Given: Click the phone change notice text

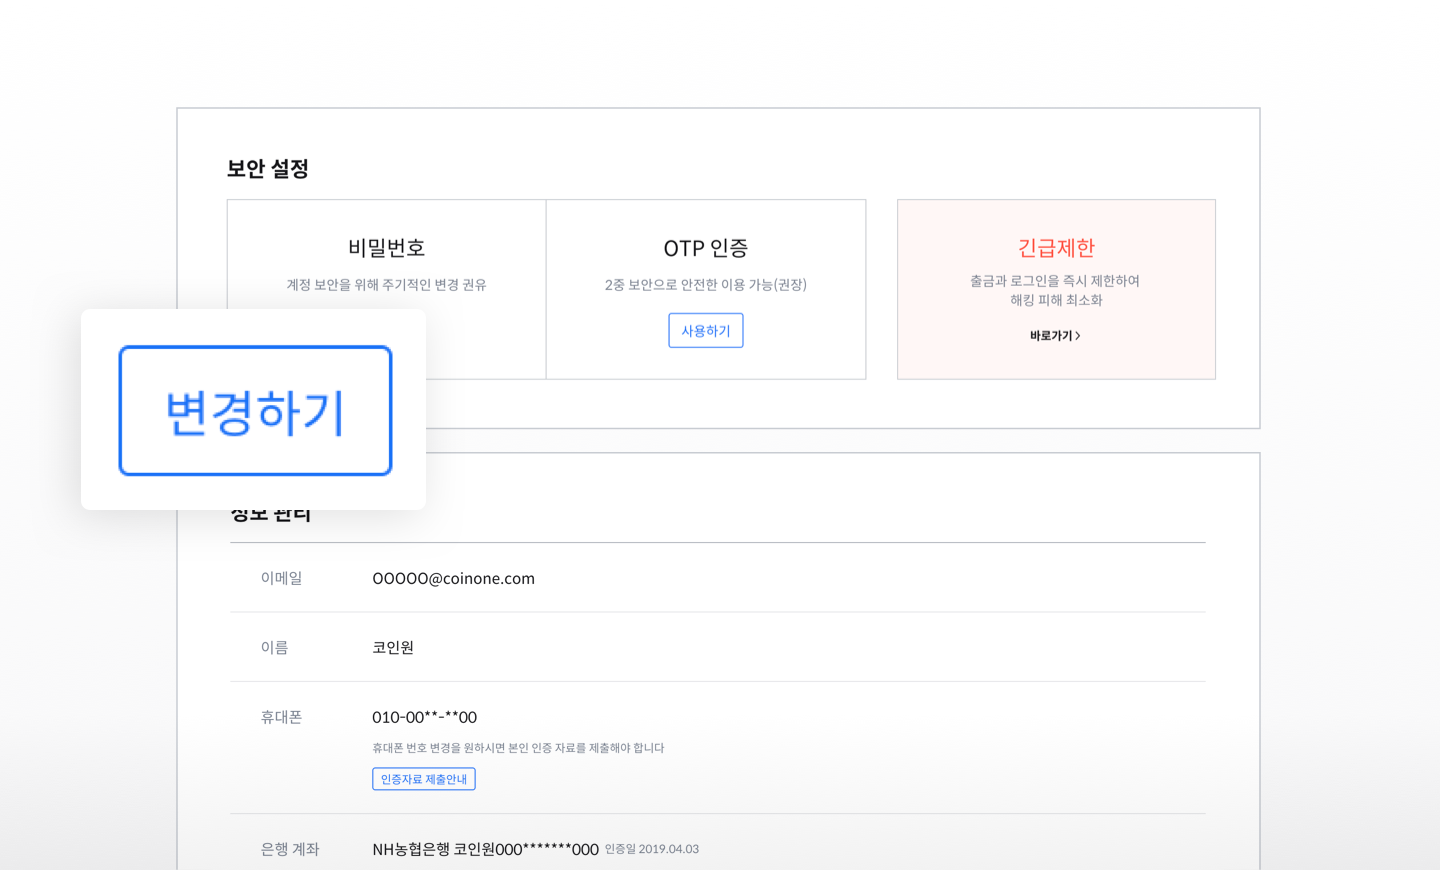Looking at the screenshot, I should pyautogui.click(x=520, y=748).
